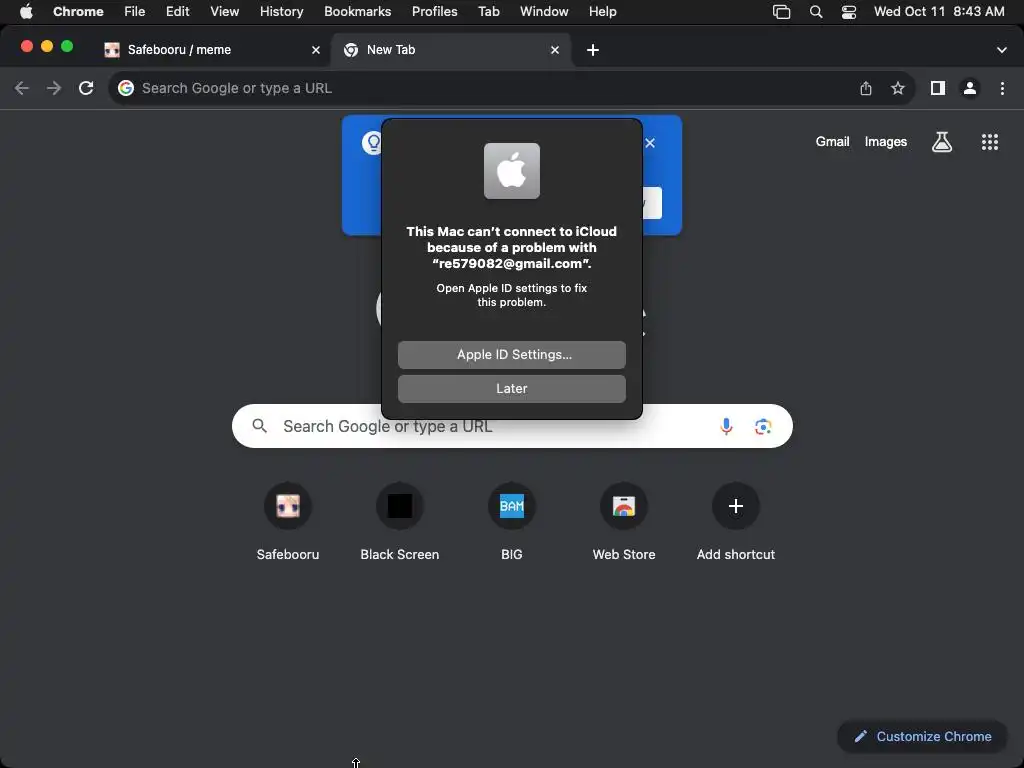
Task: Click the search magnifier icon
Action: point(259,426)
